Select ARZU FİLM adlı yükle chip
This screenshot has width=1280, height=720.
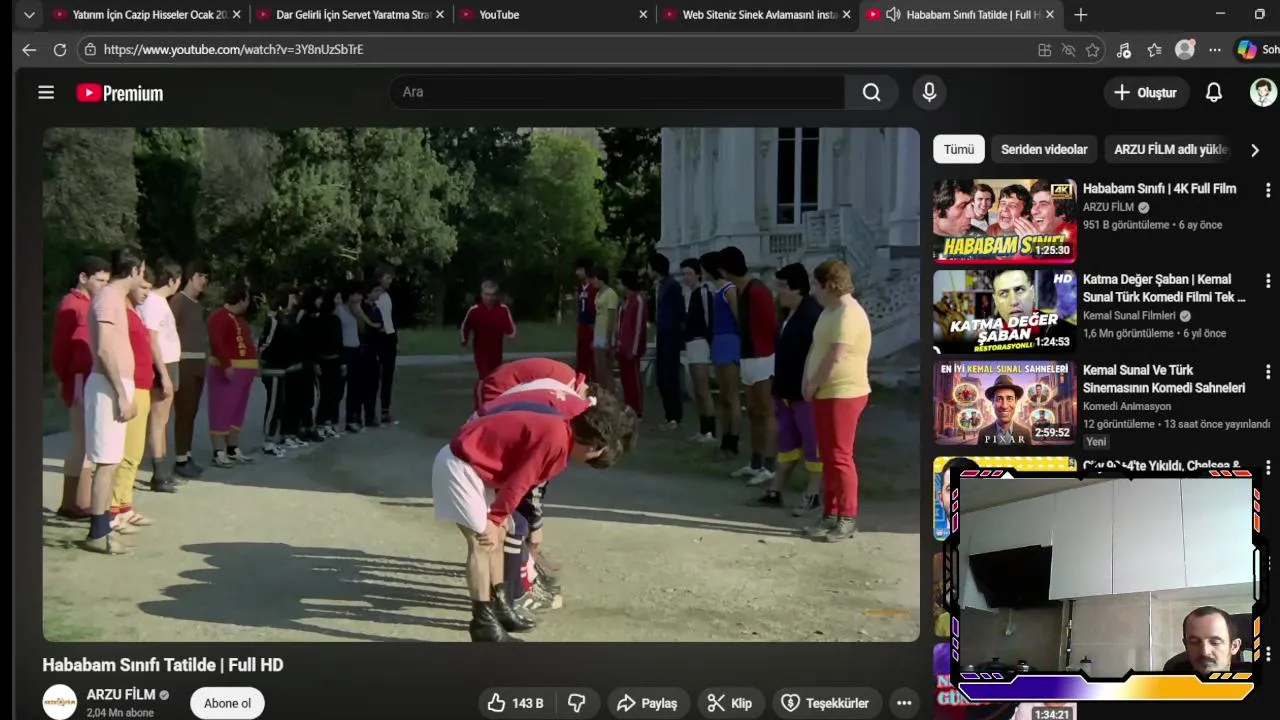click(x=1170, y=149)
